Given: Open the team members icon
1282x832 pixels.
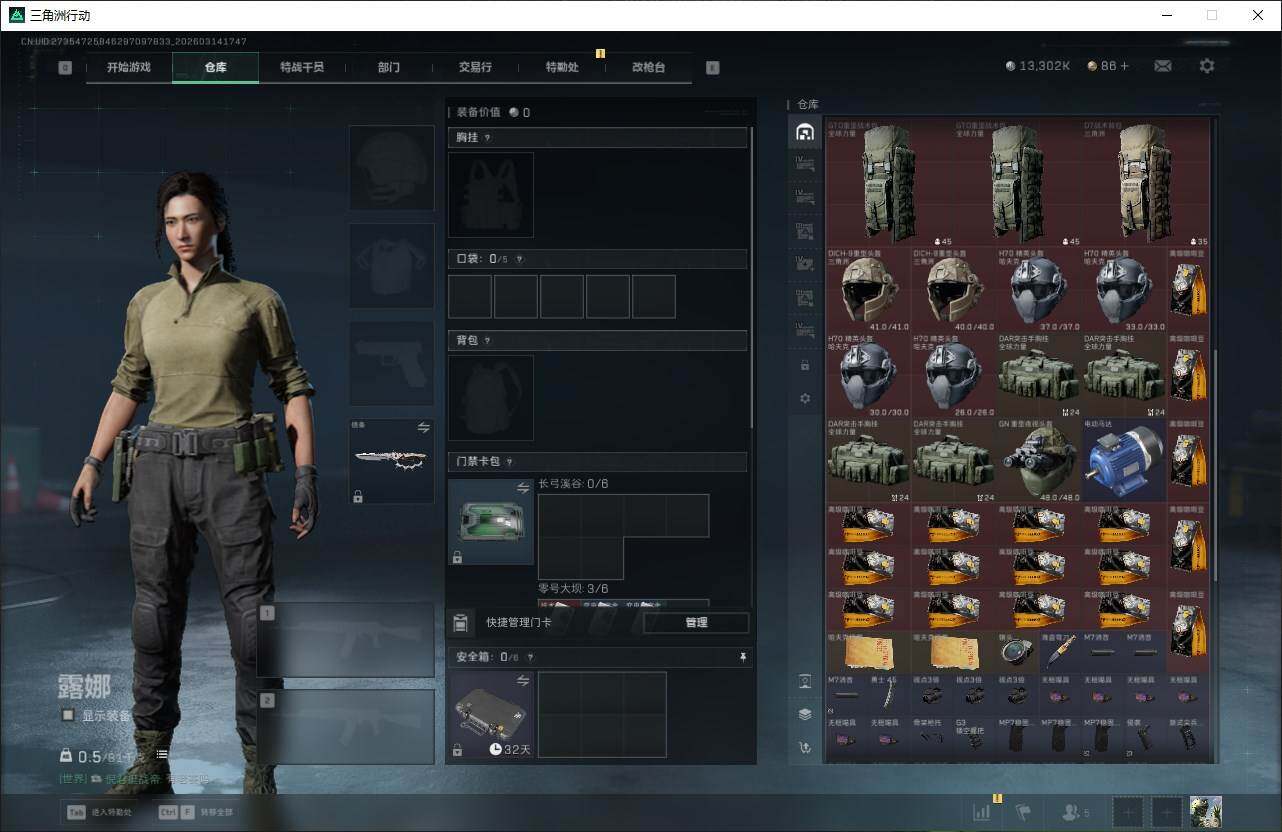Looking at the screenshot, I should pos(1072,812).
